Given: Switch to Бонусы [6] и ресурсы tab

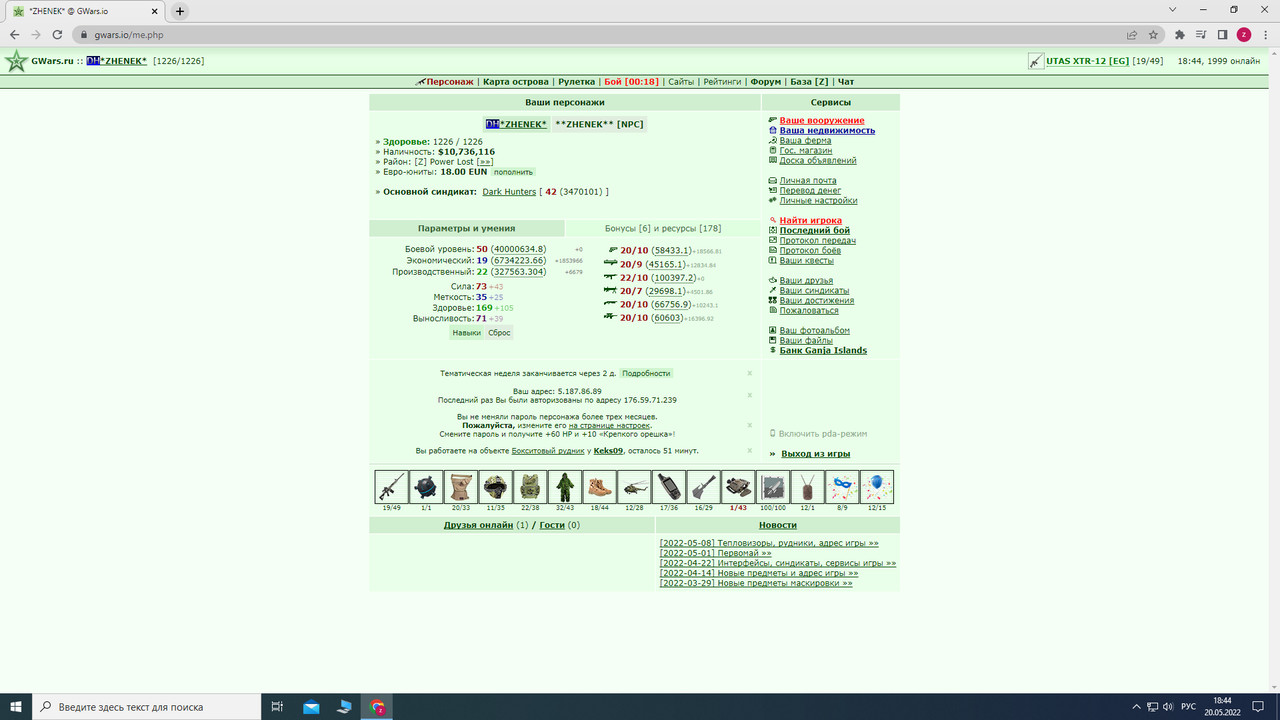Looking at the screenshot, I should click(663, 228).
